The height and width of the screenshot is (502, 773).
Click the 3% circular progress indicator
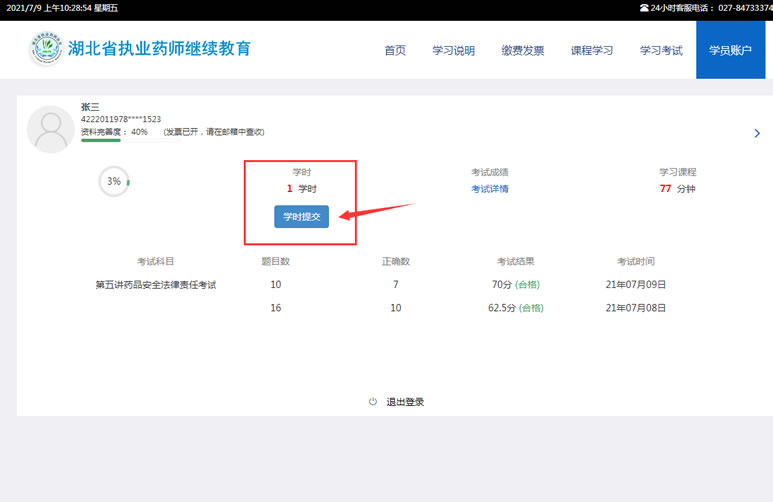pos(114,181)
